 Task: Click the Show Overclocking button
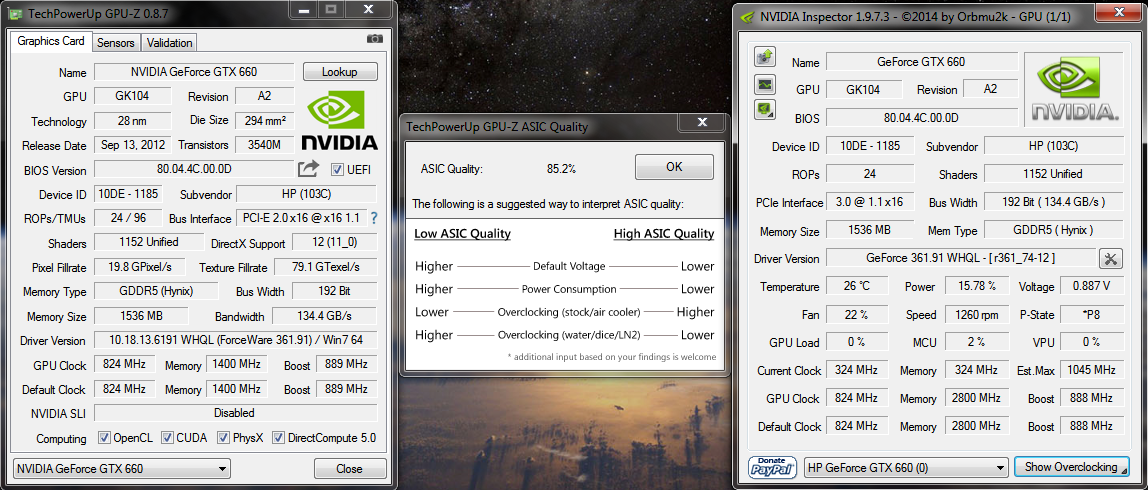(x=1070, y=467)
